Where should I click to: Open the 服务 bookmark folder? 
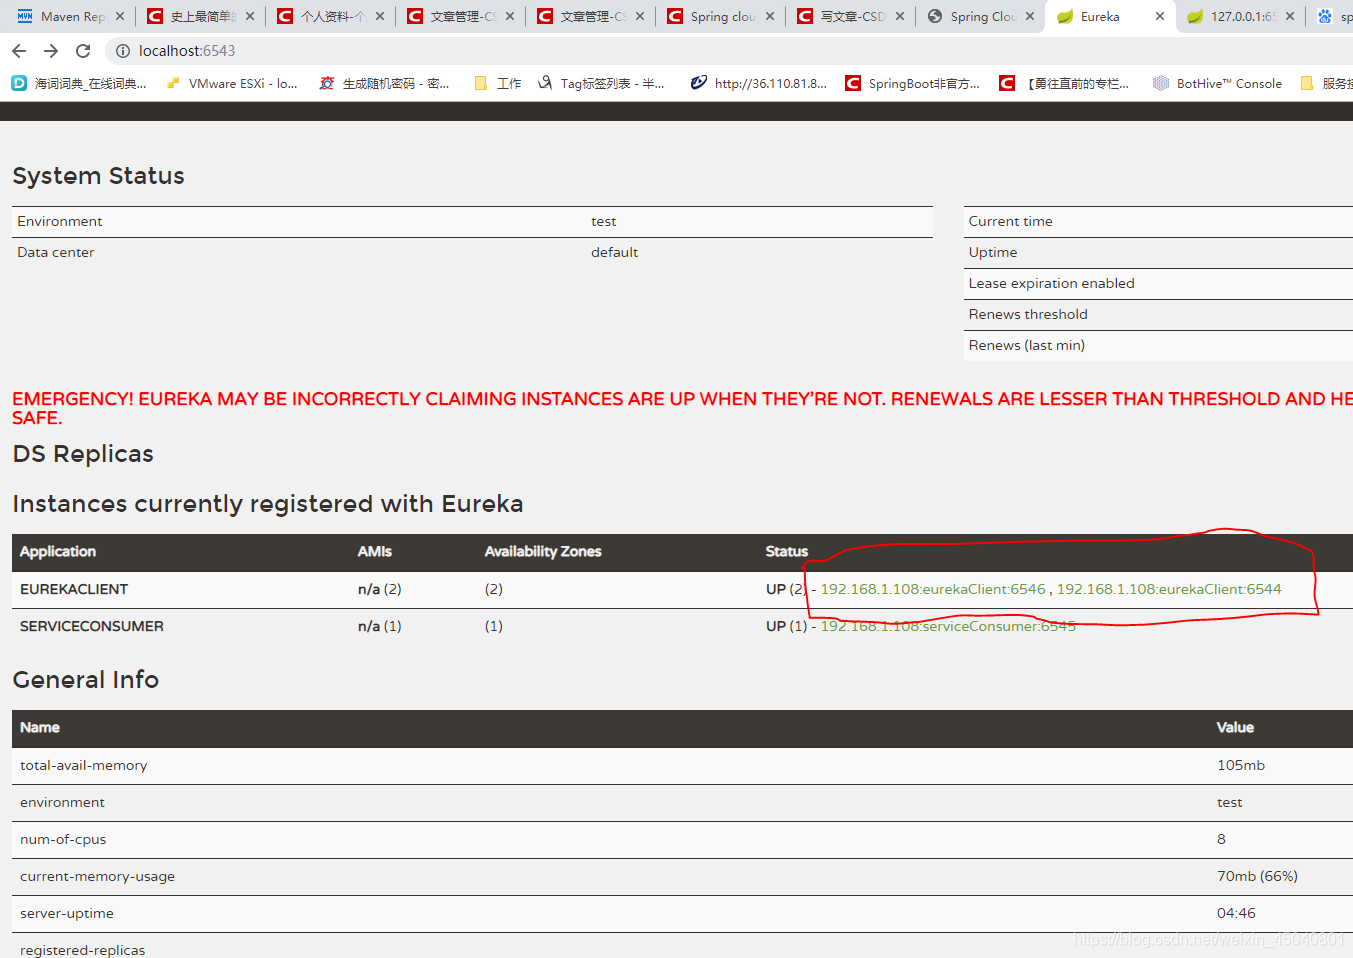pyautogui.click(x=1326, y=84)
